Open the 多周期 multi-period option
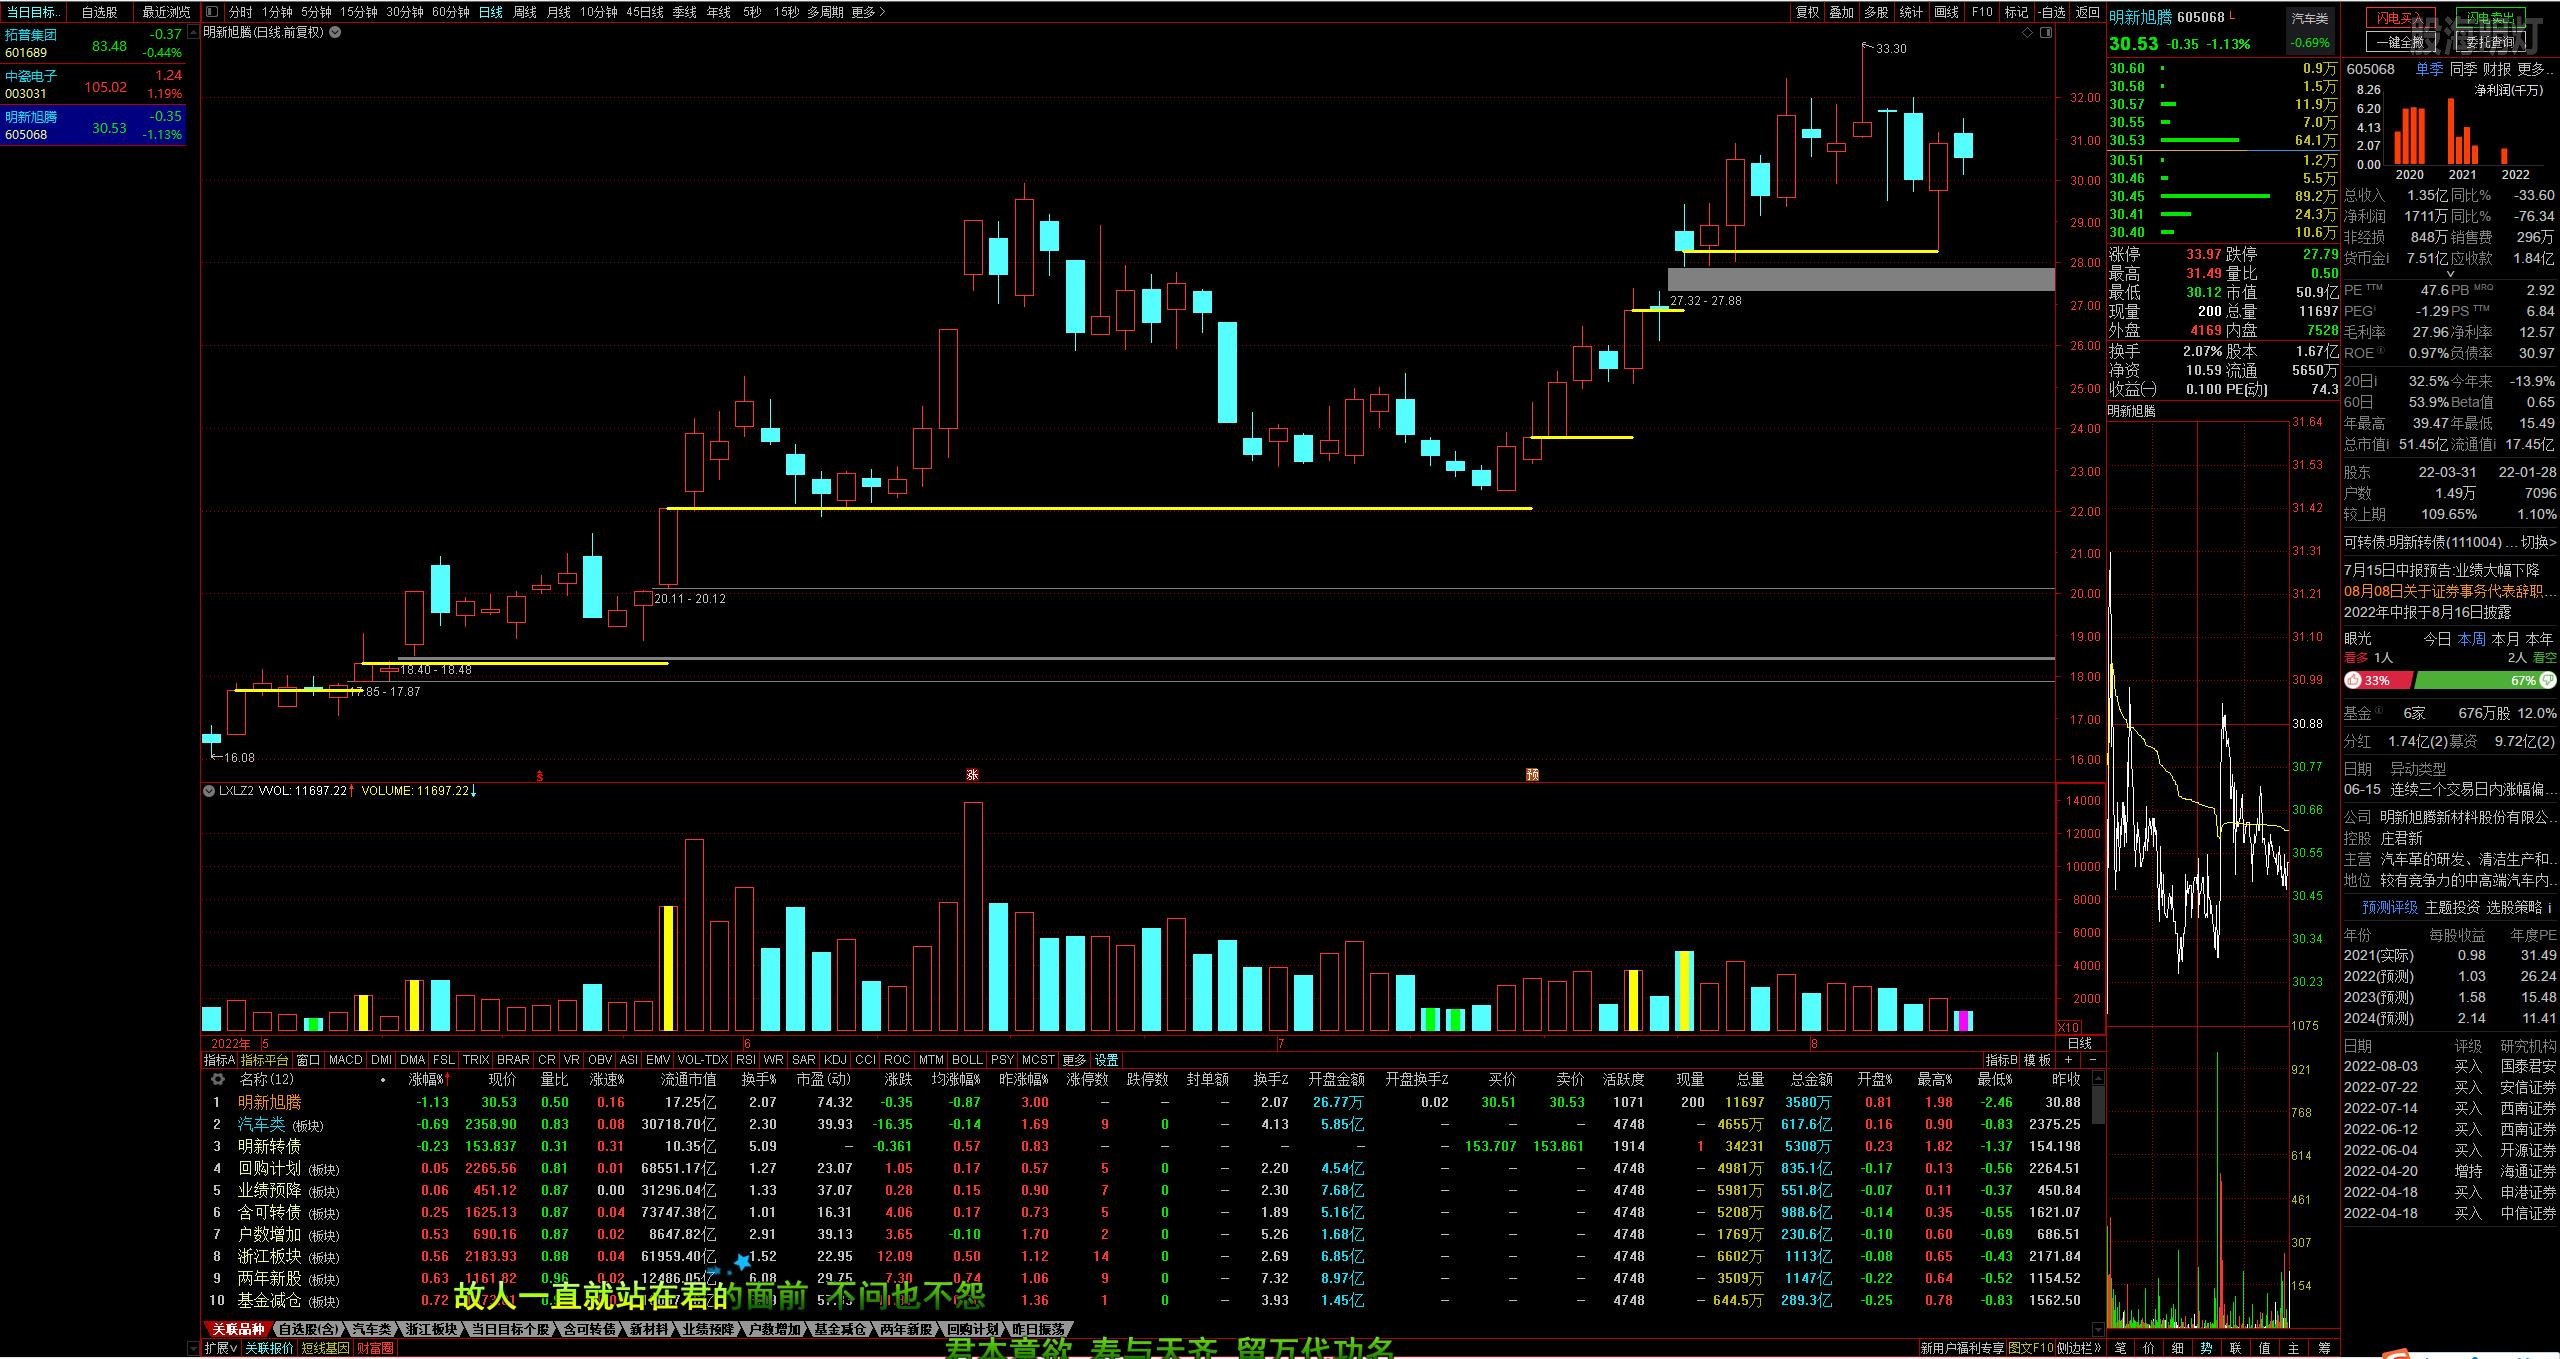 [825, 12]
